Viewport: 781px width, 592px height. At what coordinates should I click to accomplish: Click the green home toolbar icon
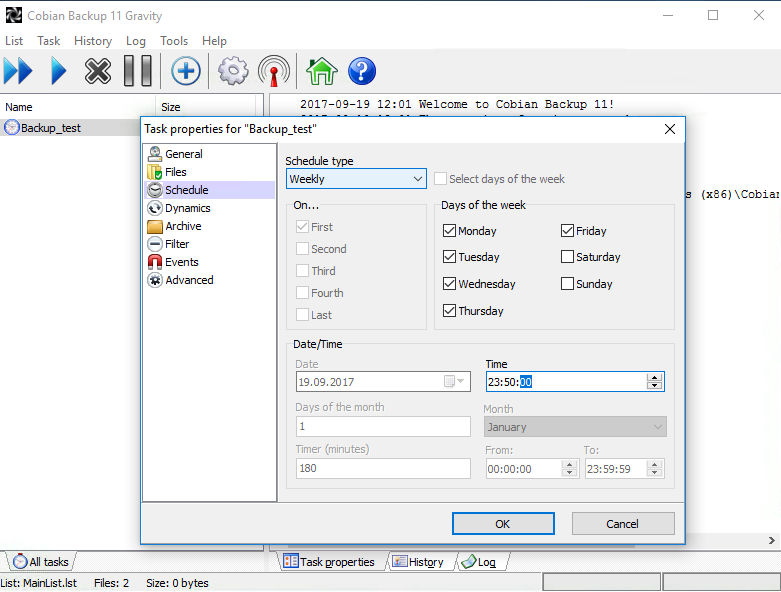(x=322, y=71)
